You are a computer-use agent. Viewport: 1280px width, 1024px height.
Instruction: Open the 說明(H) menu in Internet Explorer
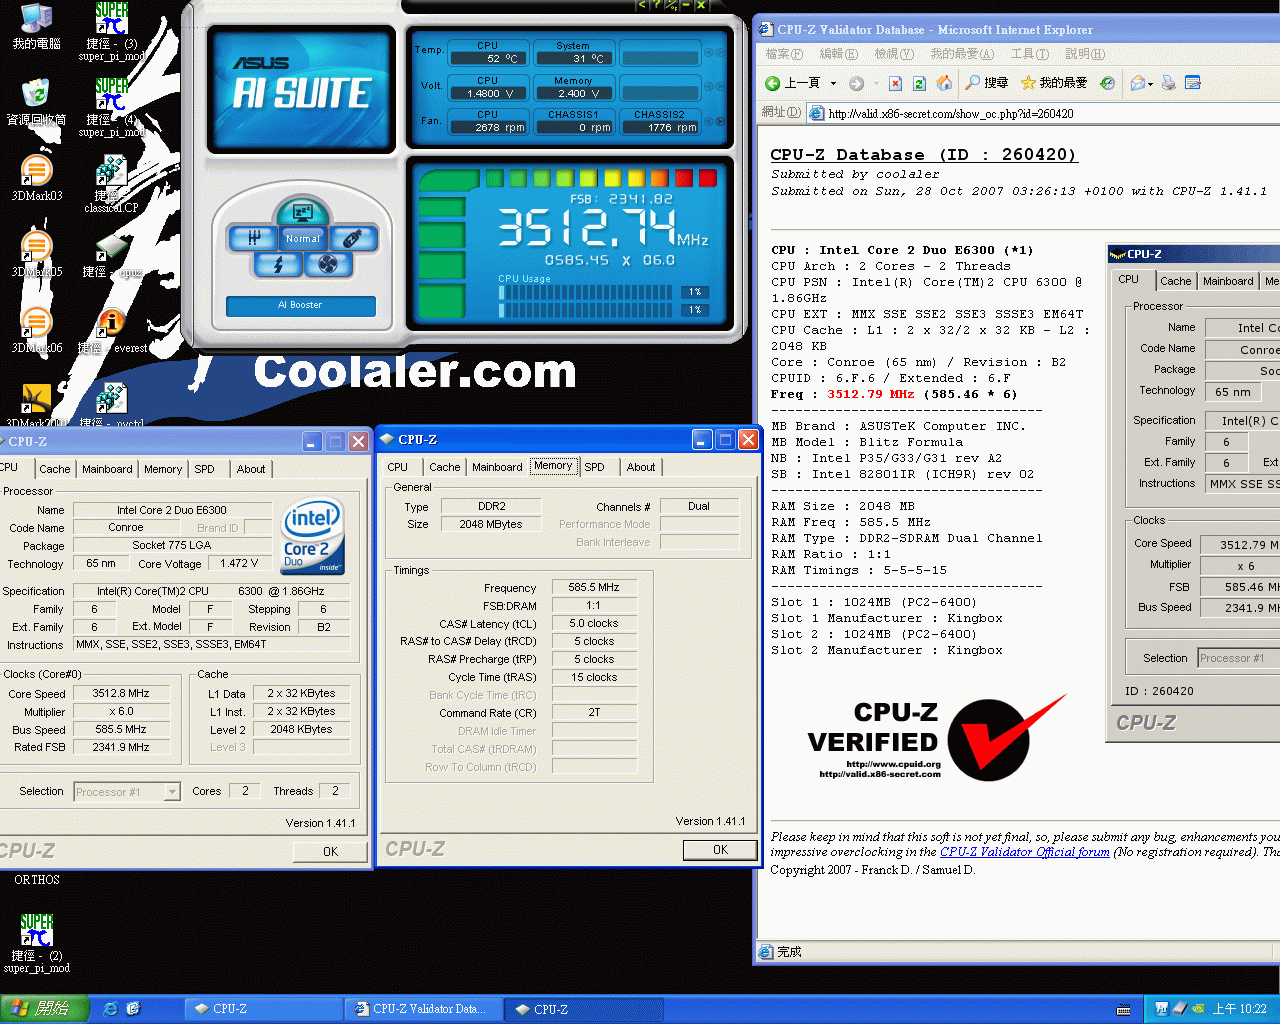[x=1085, y=54]
